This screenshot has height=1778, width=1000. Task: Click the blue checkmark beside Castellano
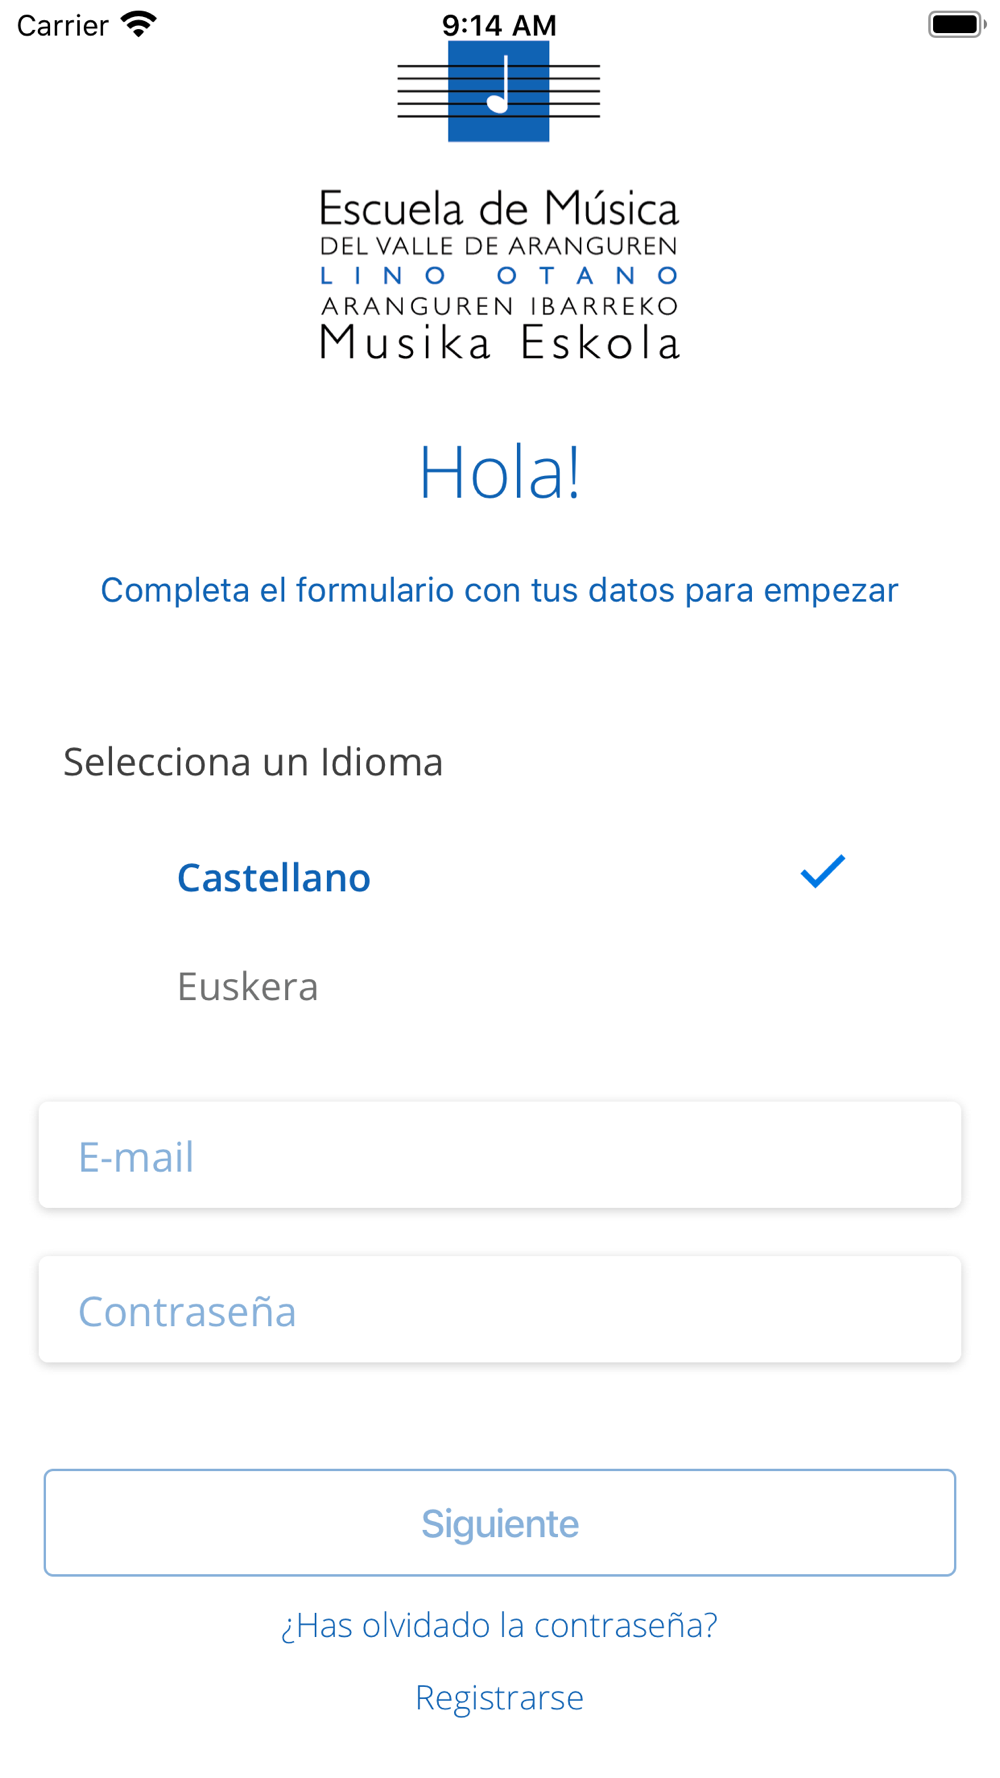[x=822, y=872]
